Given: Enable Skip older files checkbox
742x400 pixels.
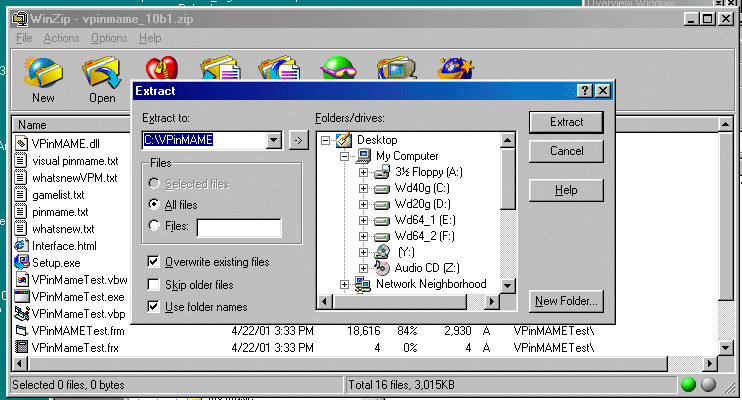Looking at the screenshot, I should [153, 285].
